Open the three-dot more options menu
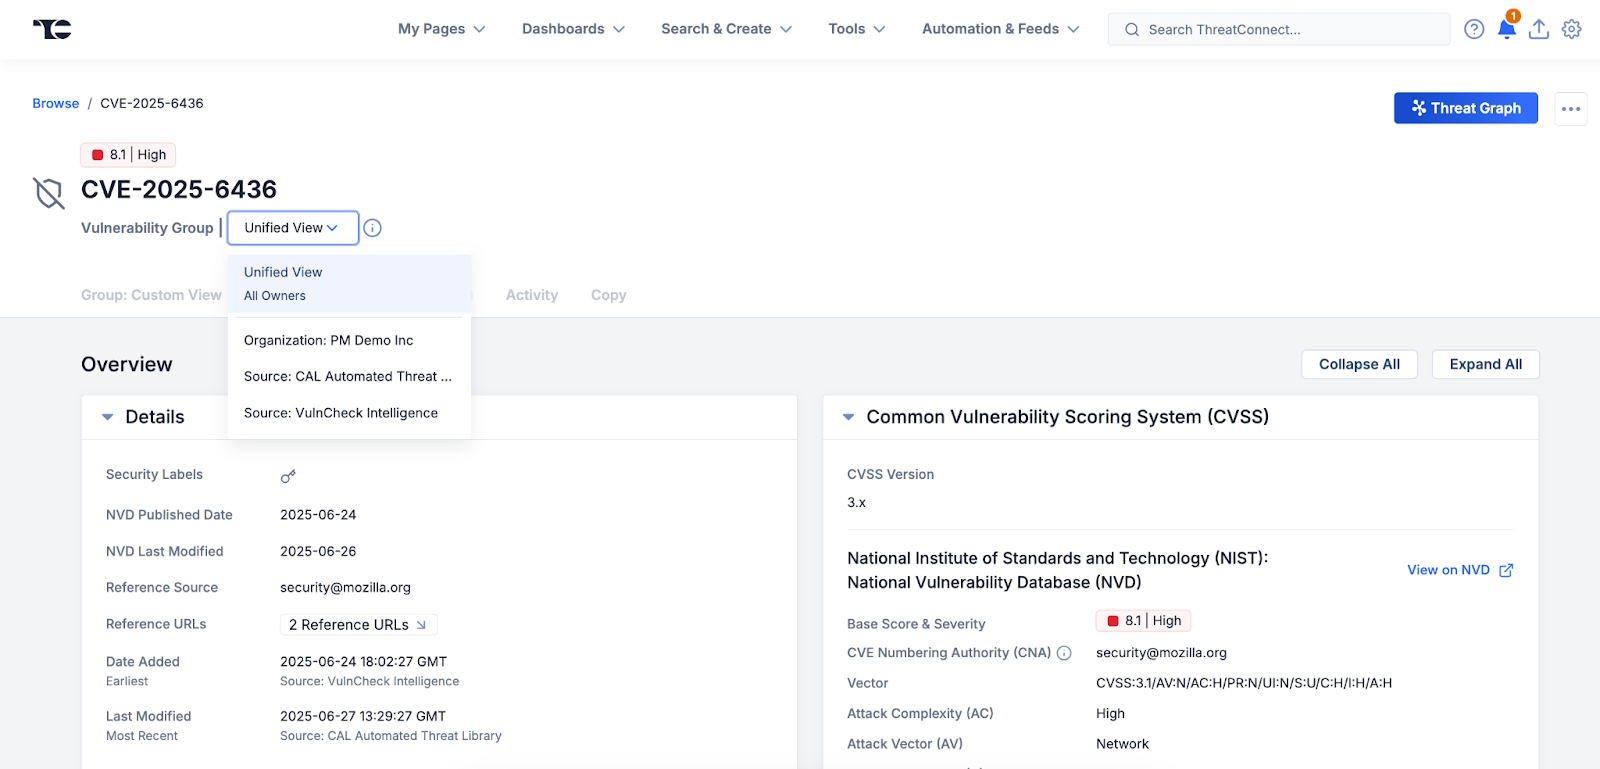 point(1571,108)
